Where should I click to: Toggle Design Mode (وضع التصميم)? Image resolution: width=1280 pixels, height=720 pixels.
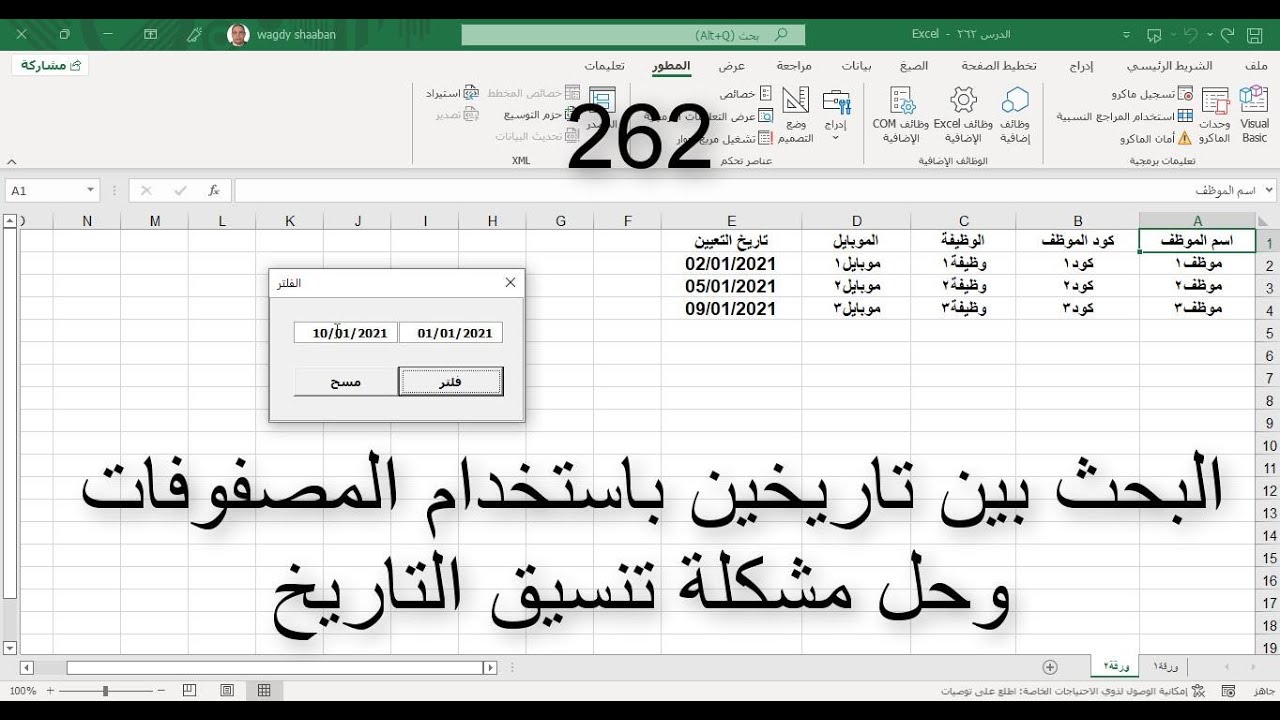[x=796, y=115]
